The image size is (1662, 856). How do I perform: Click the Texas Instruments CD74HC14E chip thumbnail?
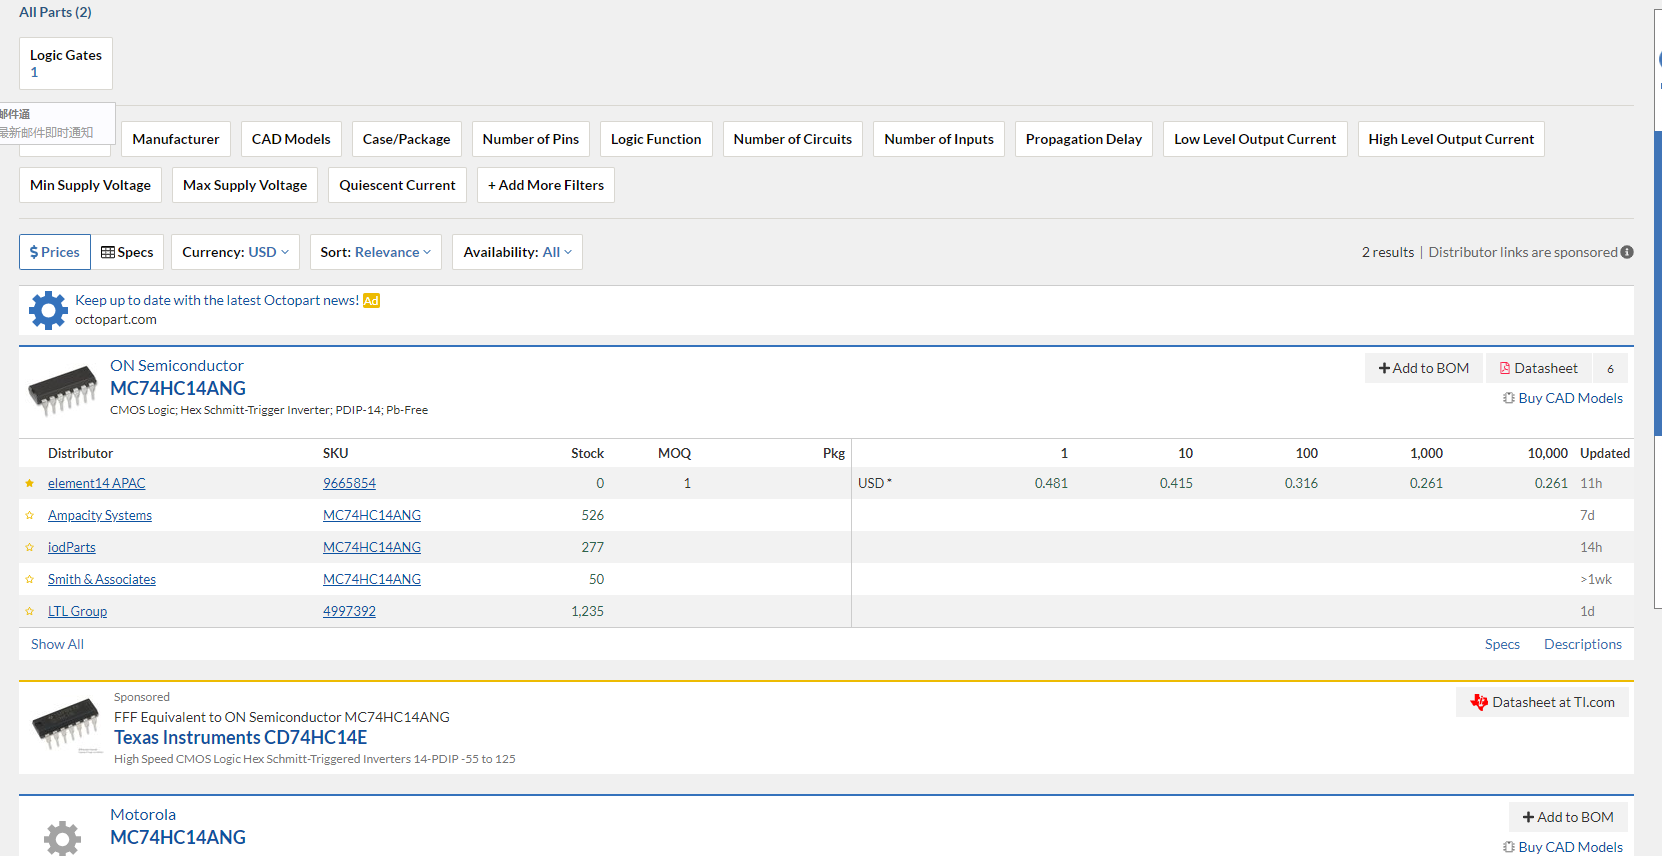67,724
